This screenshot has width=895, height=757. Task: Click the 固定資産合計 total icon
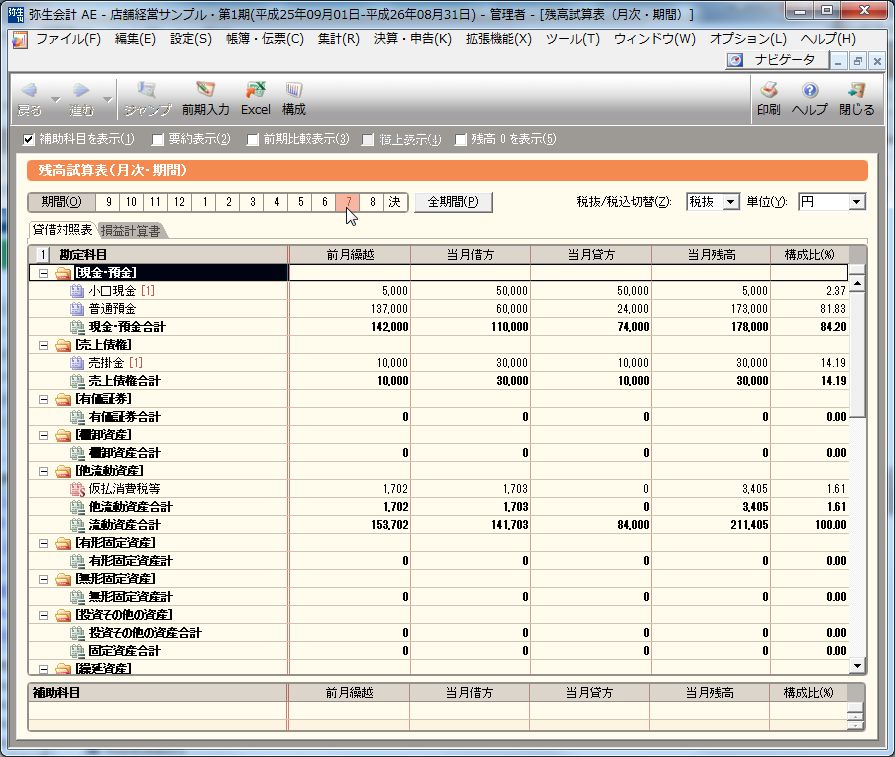(x=76, y=651)
